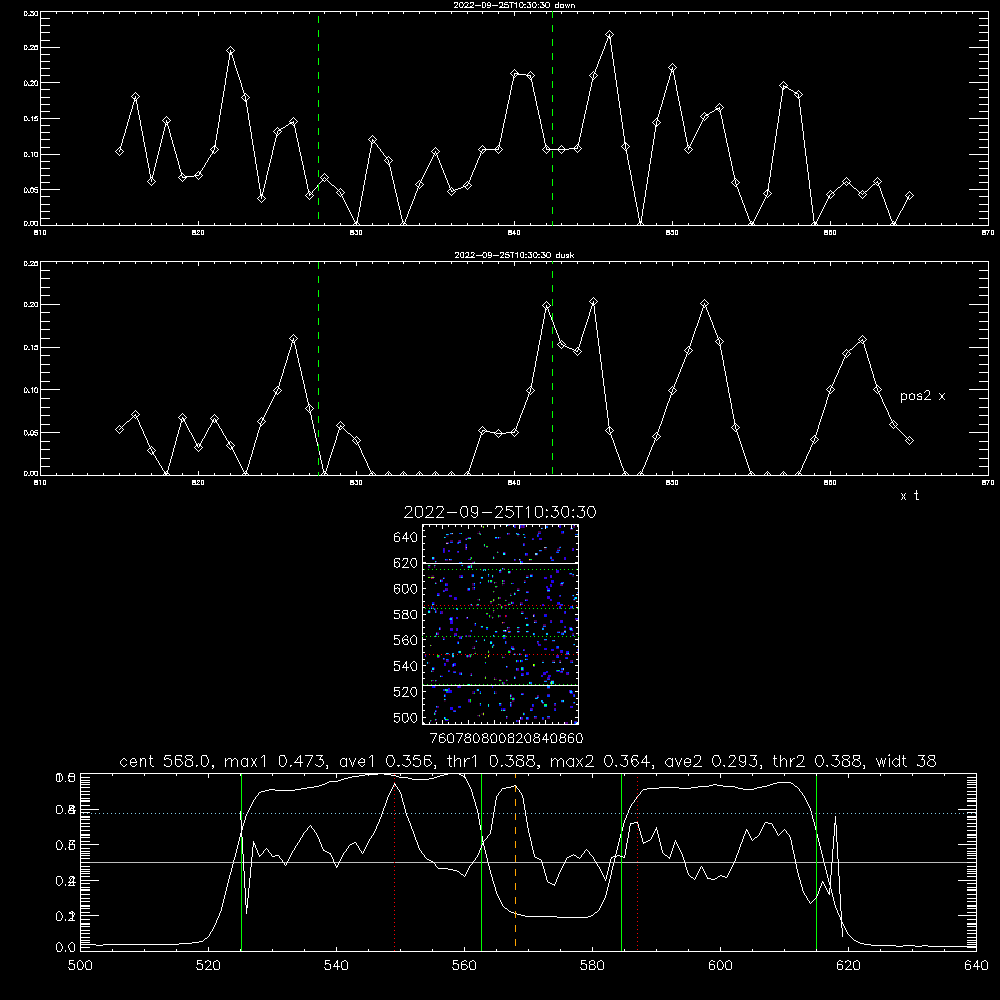
Task: Click '640' on the bottom plot x-axis
Action: (976, 966)
